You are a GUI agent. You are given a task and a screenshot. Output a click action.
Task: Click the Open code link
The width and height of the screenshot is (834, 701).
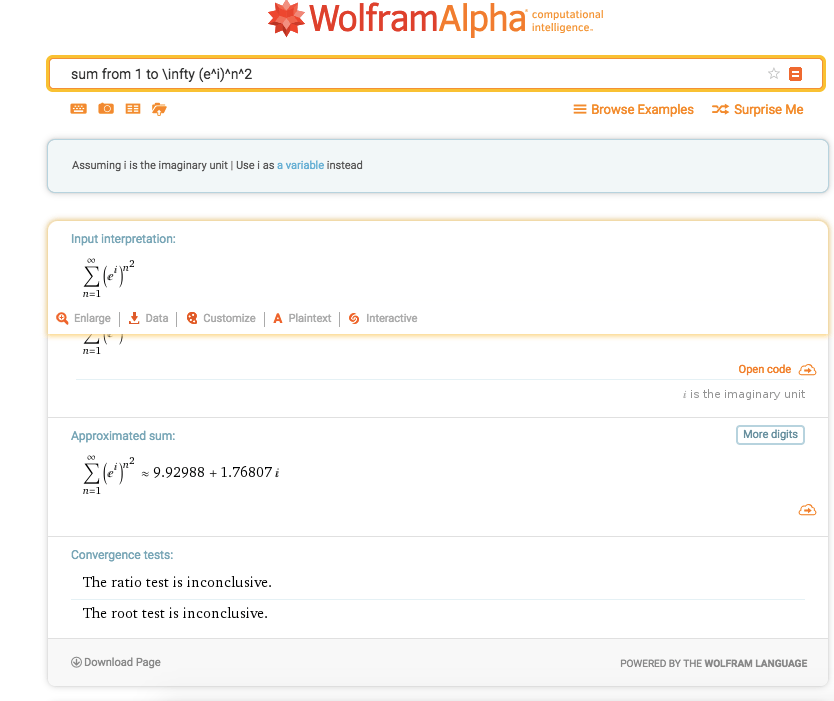click(764, 369)
